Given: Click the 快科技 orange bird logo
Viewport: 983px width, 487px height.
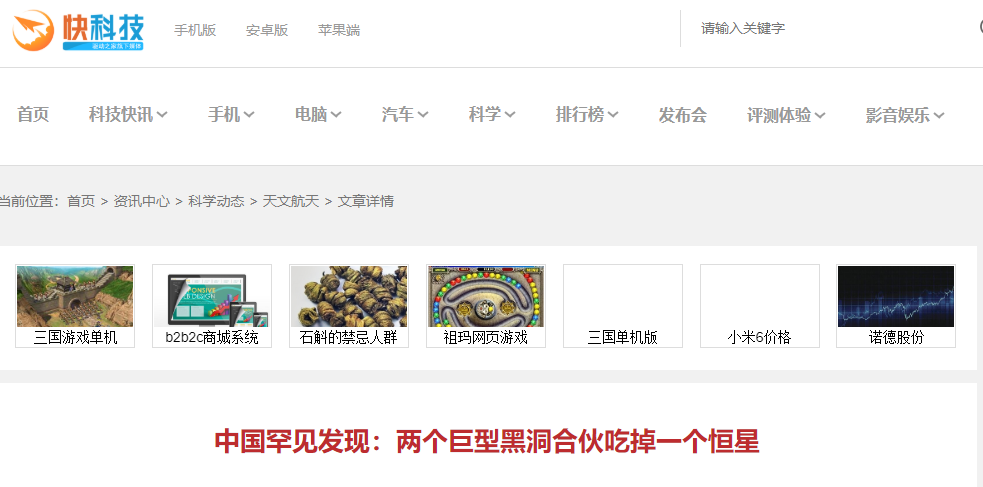Looking at the screenshot, I should pyautogui.click(x=33, y=30).
